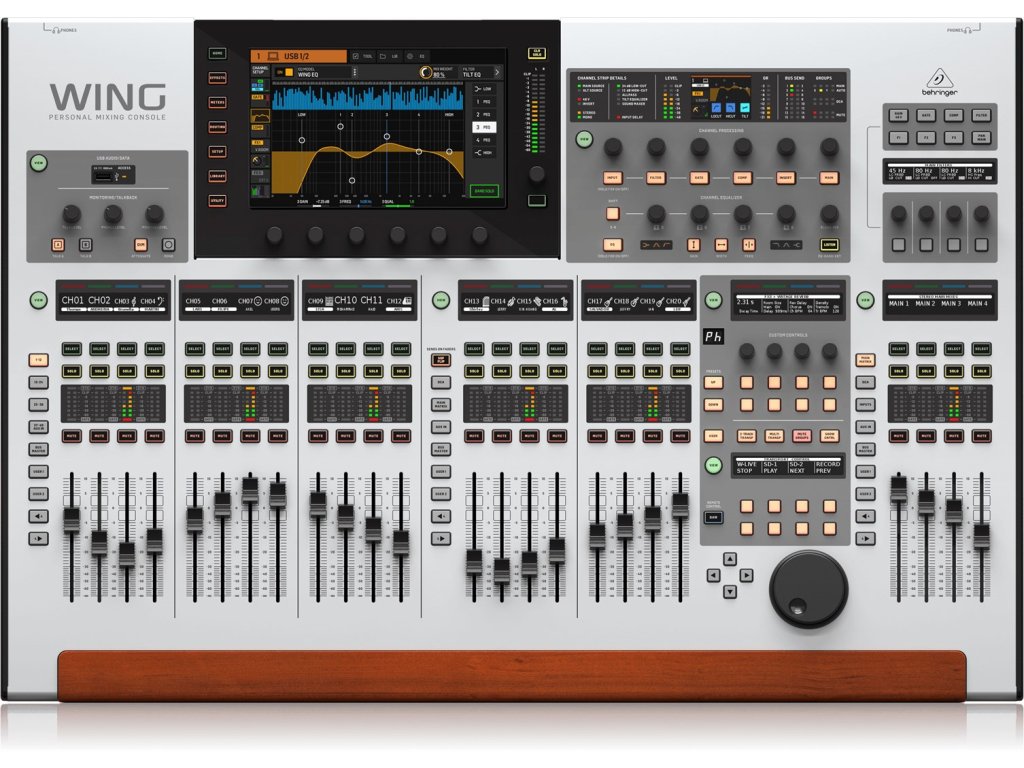This screenshot has width=1024, height=768.
Task: Expand the chevron next to TILT EQ
Action: tap(497, 72)
